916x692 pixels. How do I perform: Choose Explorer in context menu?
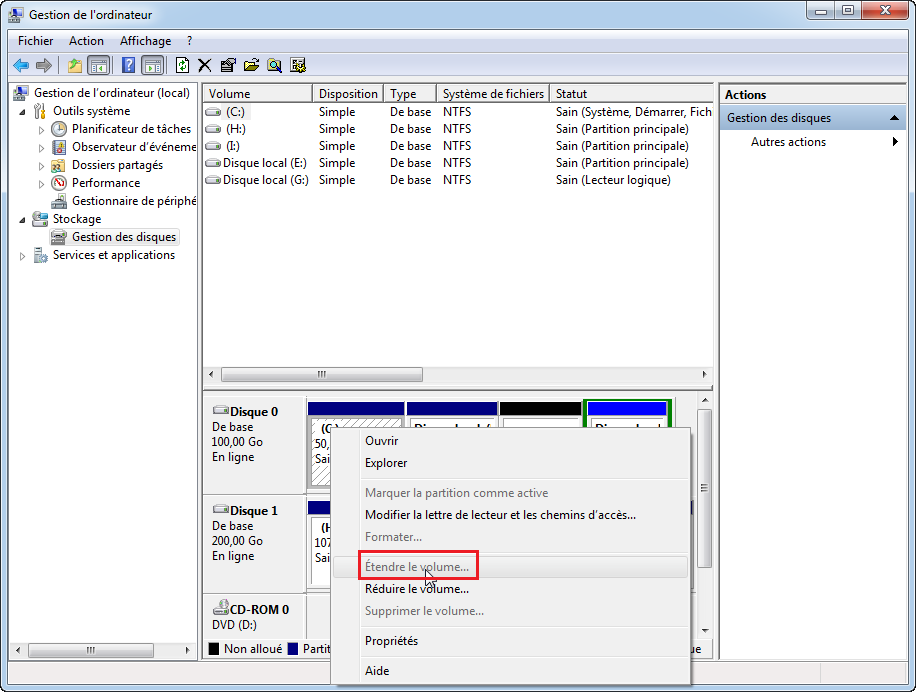pos(510,463)
